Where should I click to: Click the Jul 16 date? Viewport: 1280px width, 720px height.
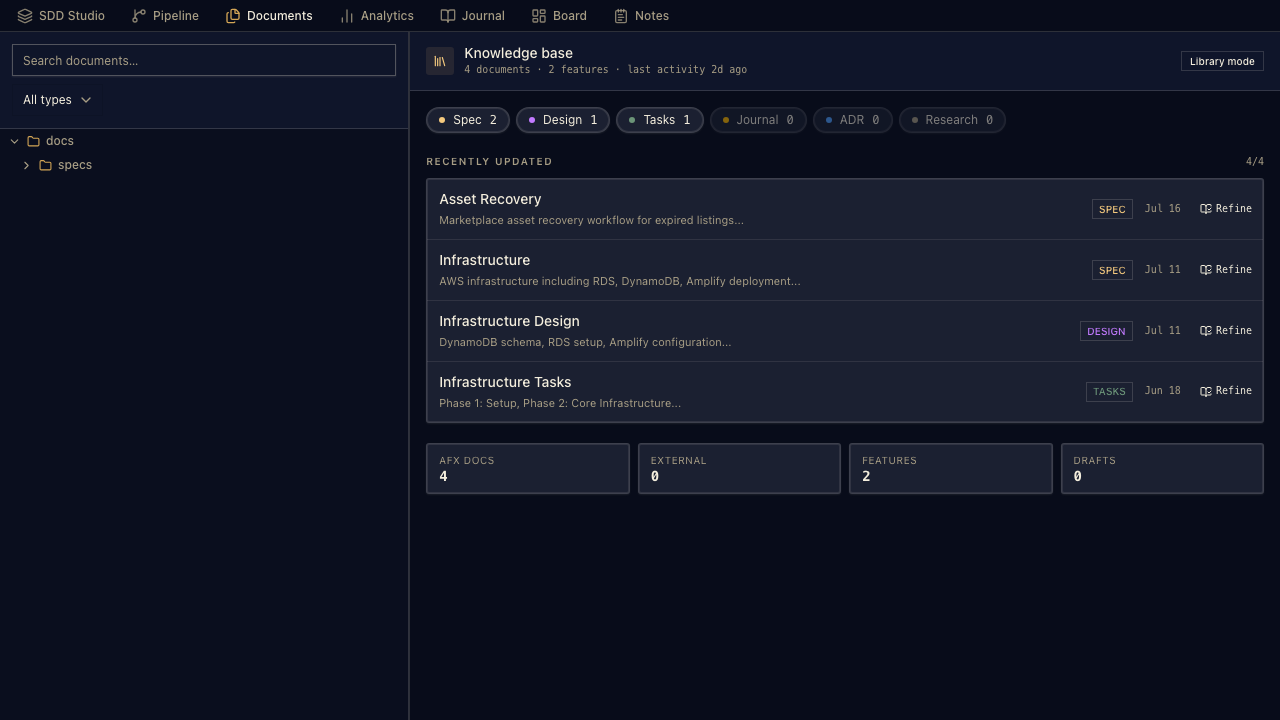click(1163, 209)
